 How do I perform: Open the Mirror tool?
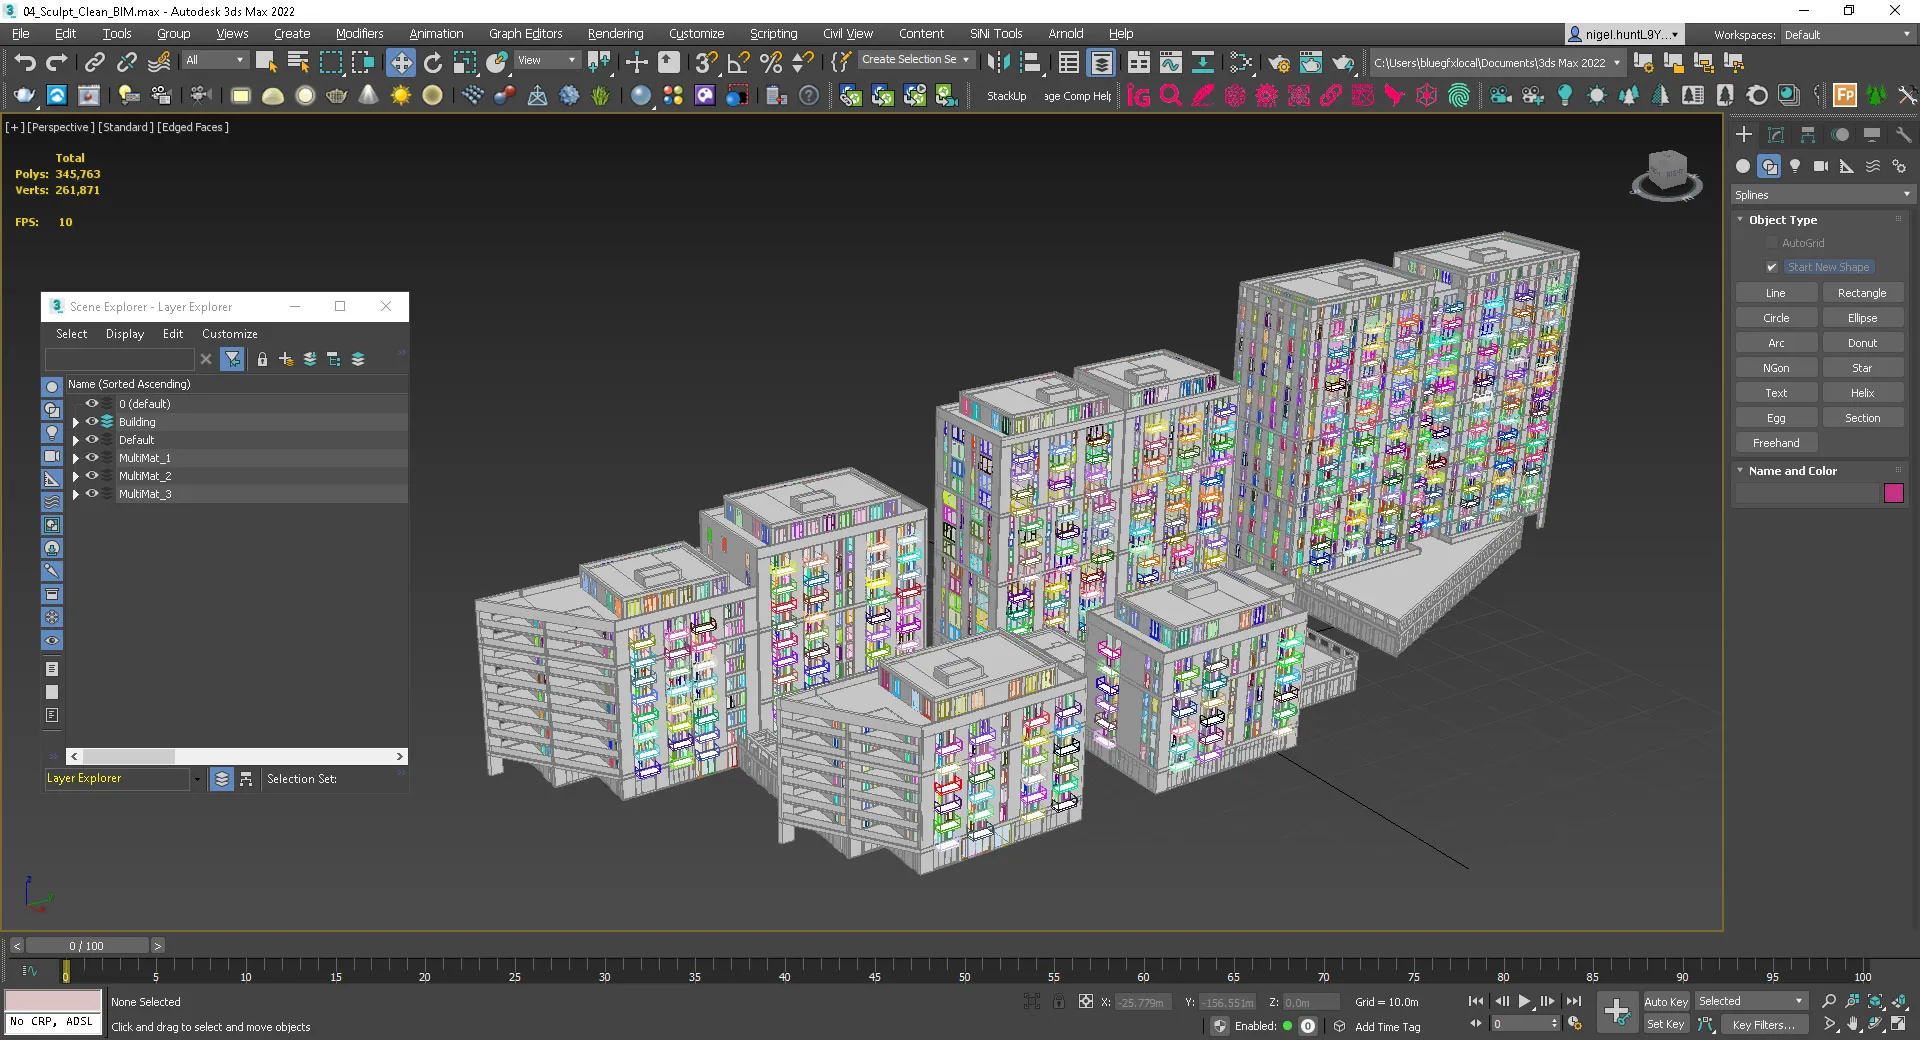tap(997, 62)
